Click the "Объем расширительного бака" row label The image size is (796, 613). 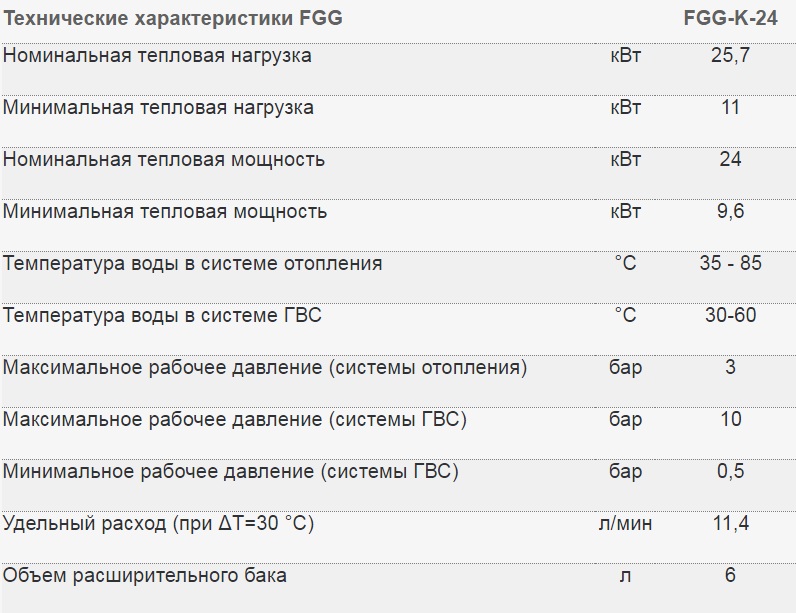(x=145, y=576)
